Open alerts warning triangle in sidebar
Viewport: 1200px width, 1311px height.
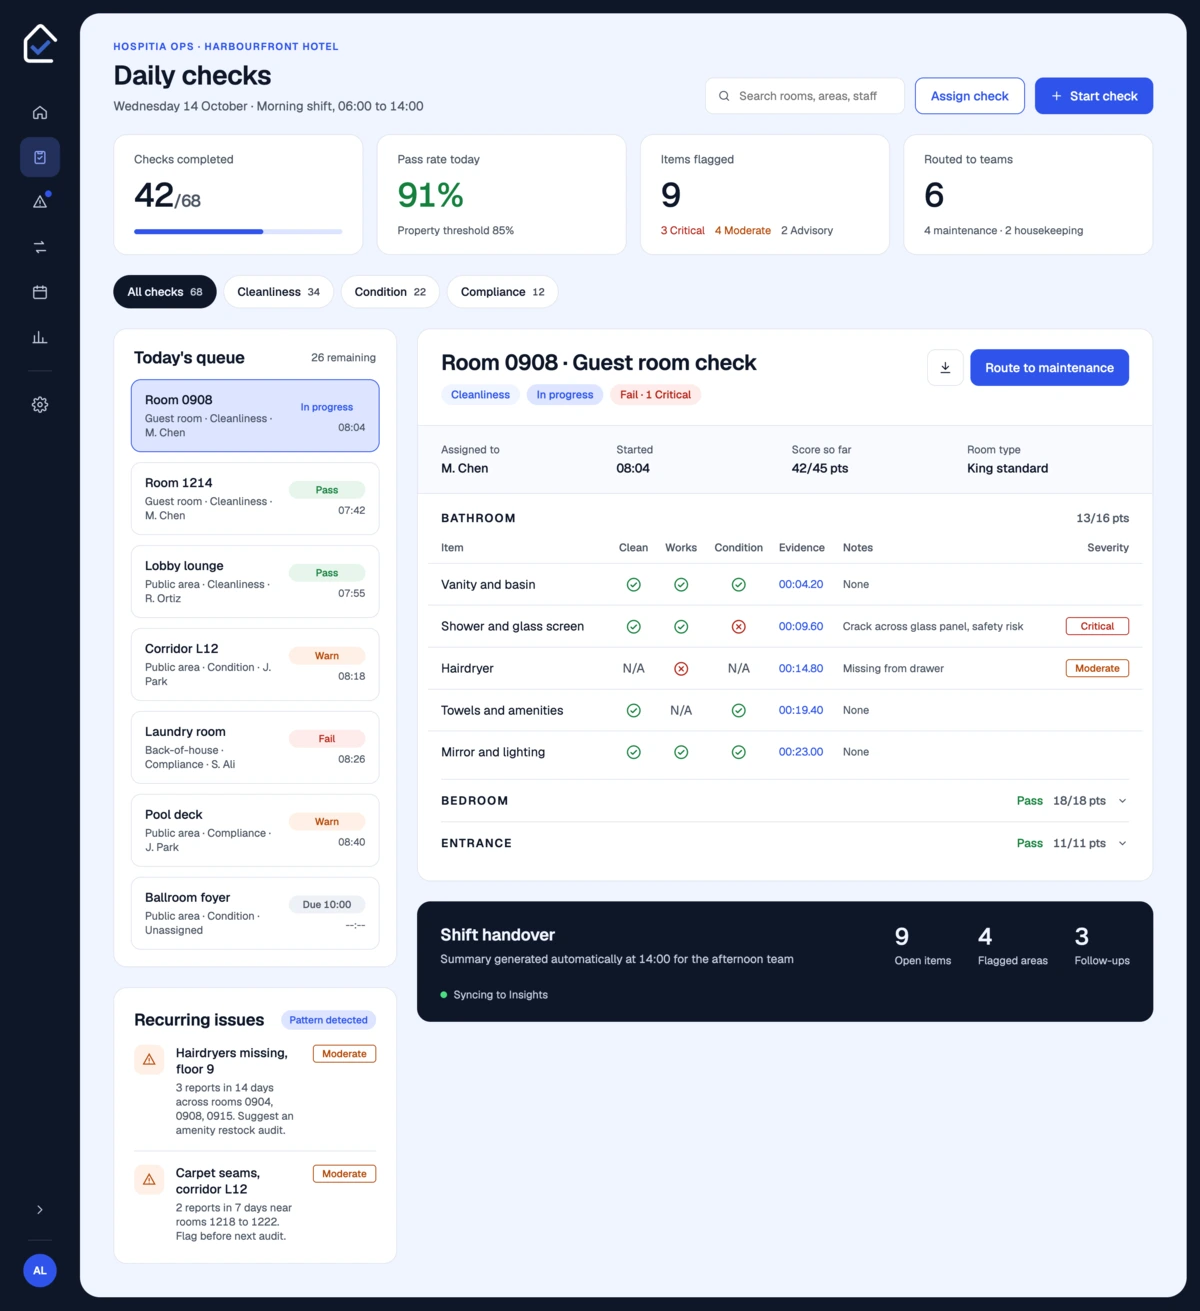40,202
